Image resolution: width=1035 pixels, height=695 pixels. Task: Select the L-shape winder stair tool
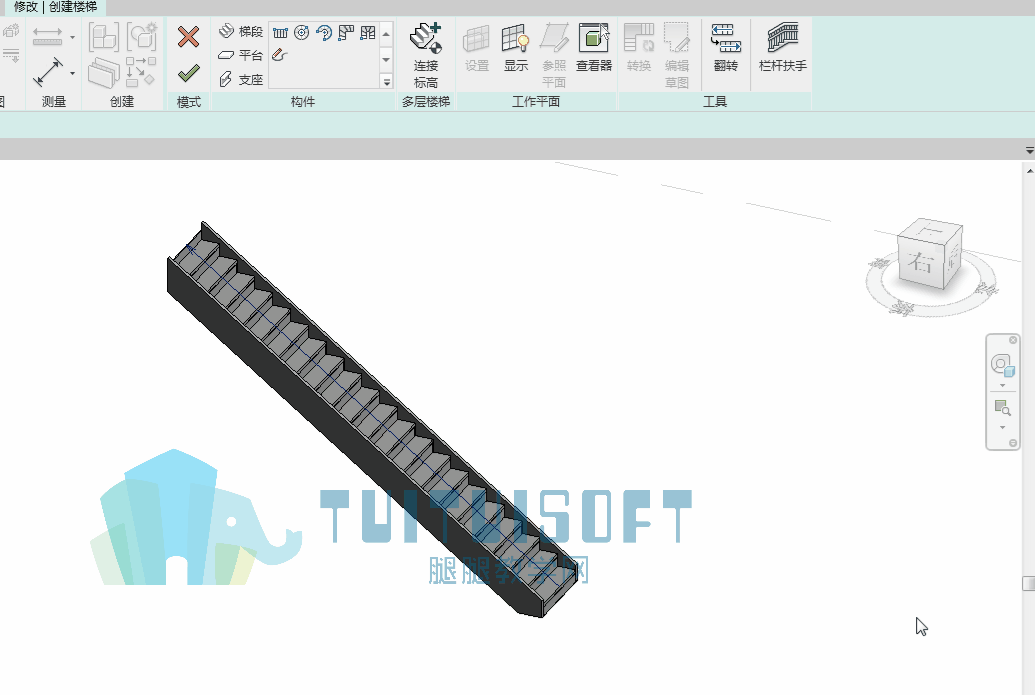[346, 32]
